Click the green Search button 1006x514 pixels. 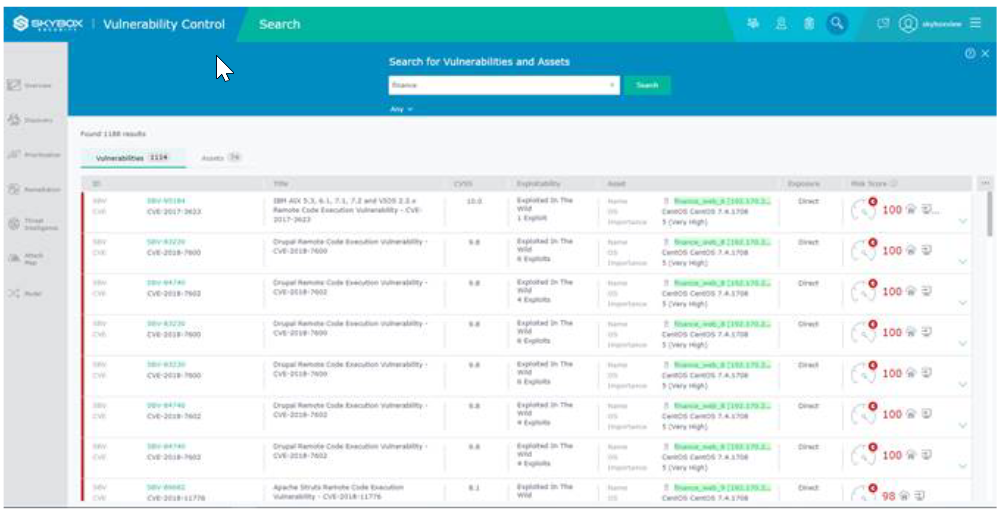point(647,86)
